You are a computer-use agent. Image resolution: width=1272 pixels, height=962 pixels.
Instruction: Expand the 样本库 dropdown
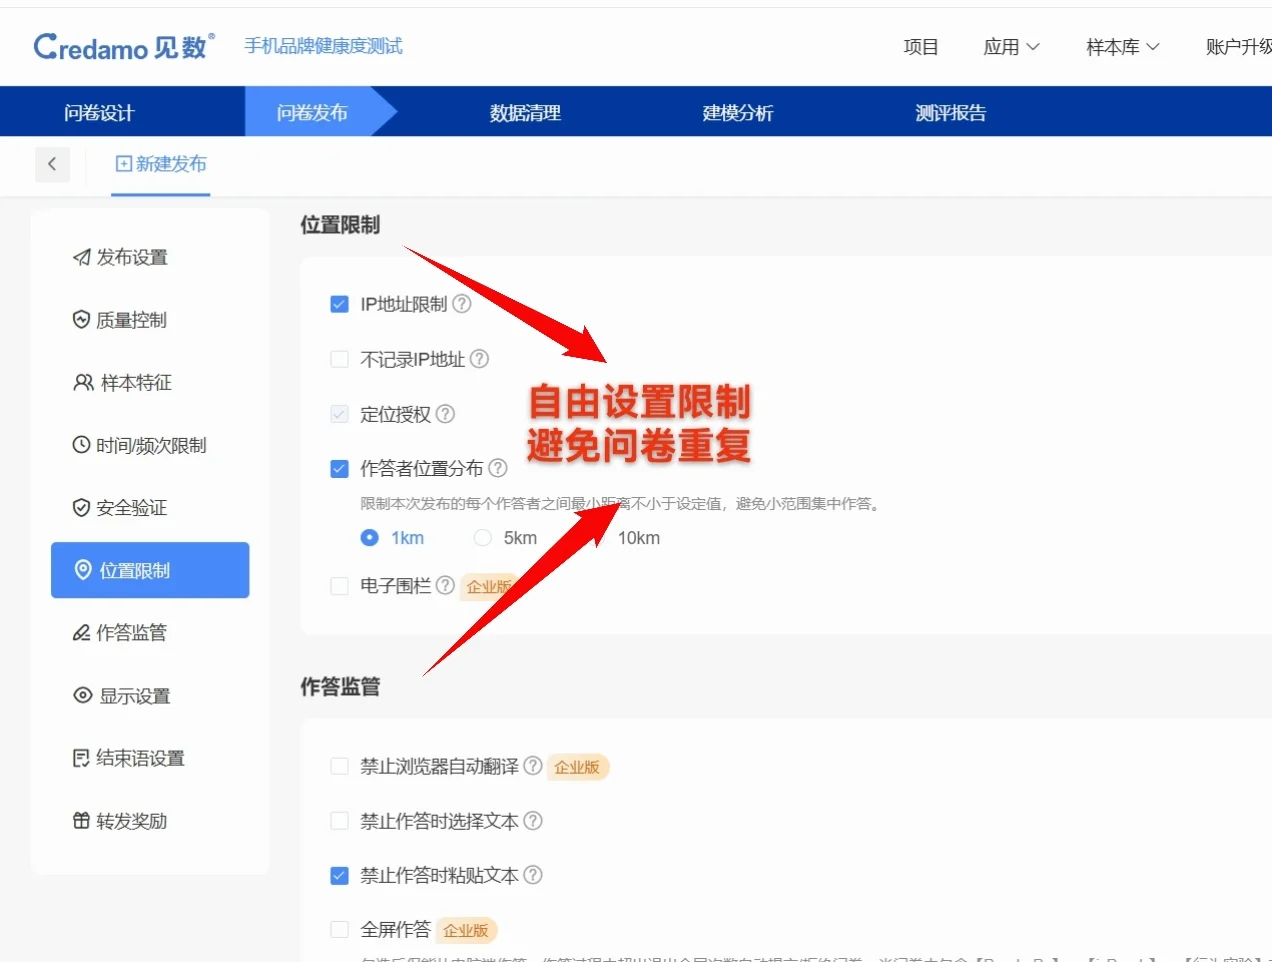tap(1122, 47)
